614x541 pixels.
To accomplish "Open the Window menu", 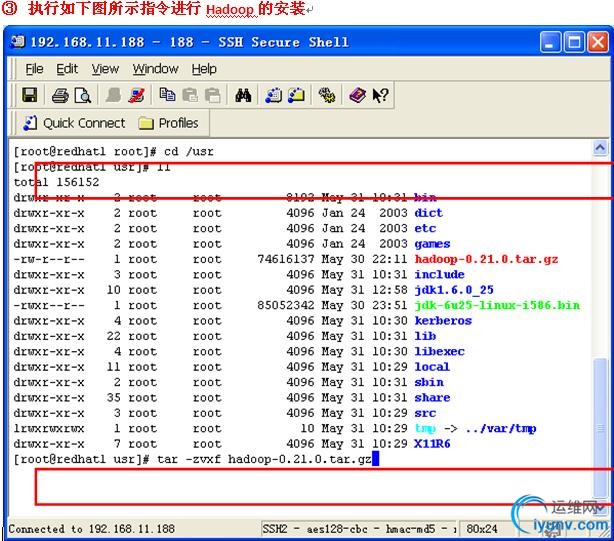I will [x=155, y=69].
